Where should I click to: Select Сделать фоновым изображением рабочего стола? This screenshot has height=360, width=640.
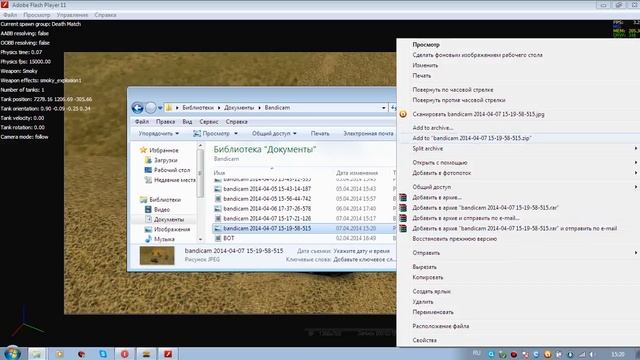tap(477, 55)
